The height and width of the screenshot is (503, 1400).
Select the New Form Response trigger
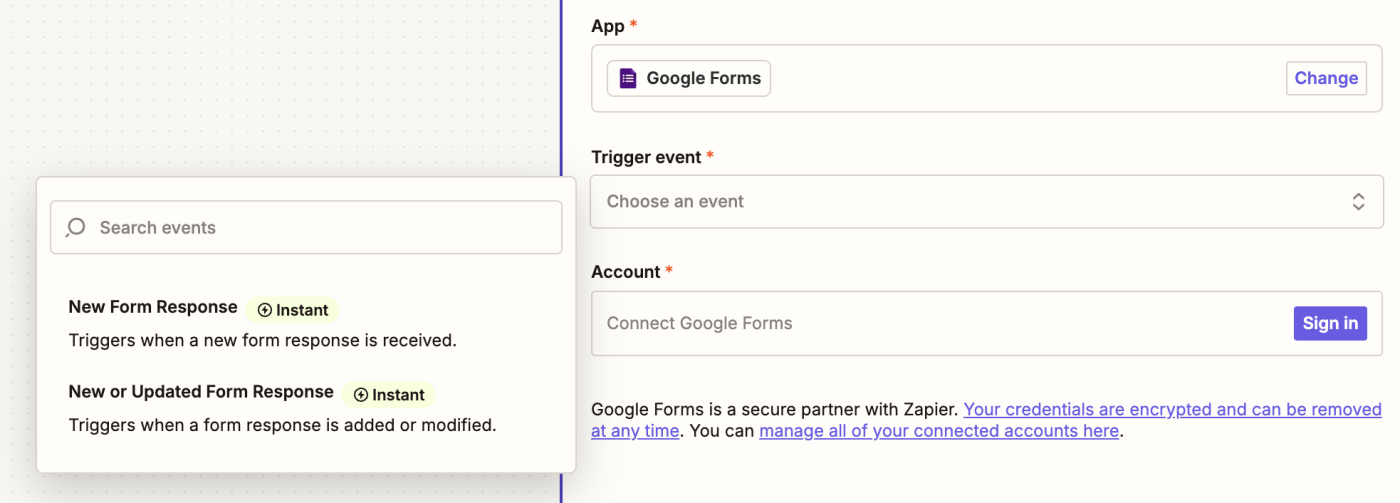click(153, 308)
